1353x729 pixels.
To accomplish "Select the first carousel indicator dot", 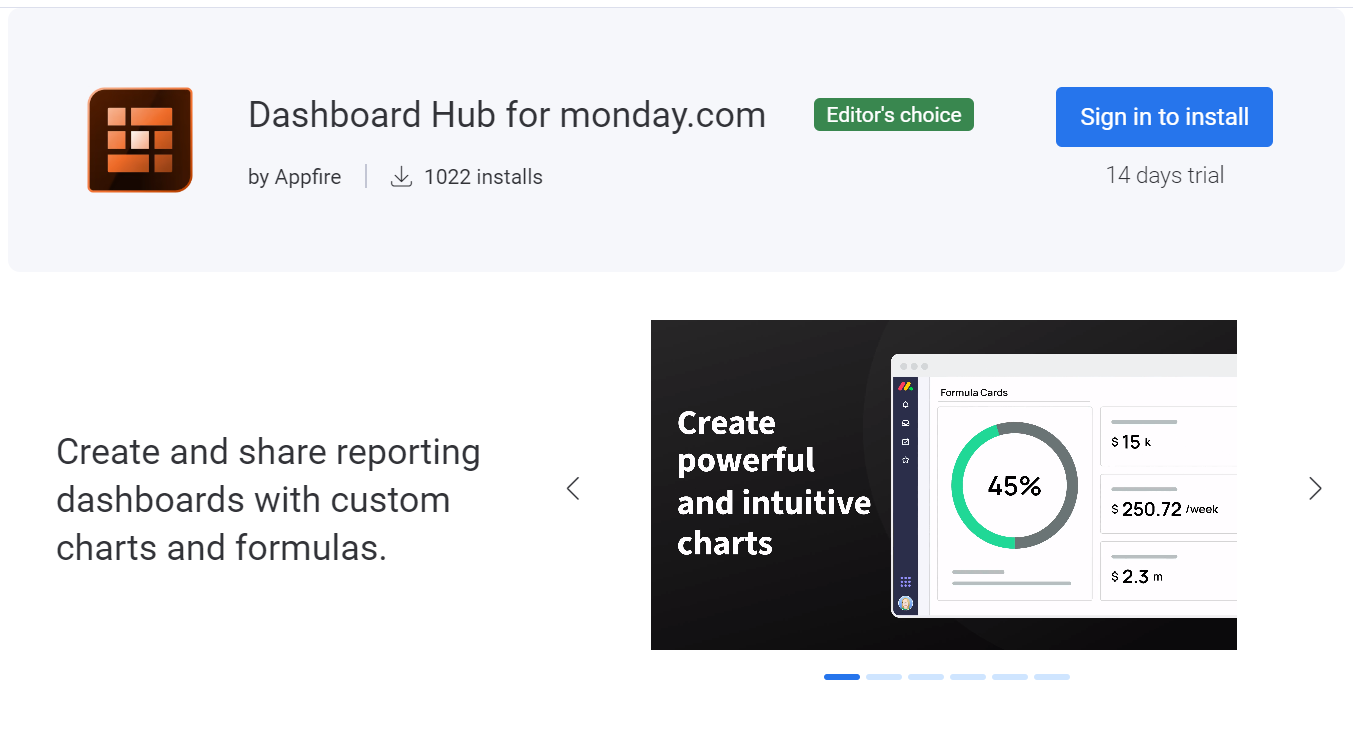I will 842,677.
